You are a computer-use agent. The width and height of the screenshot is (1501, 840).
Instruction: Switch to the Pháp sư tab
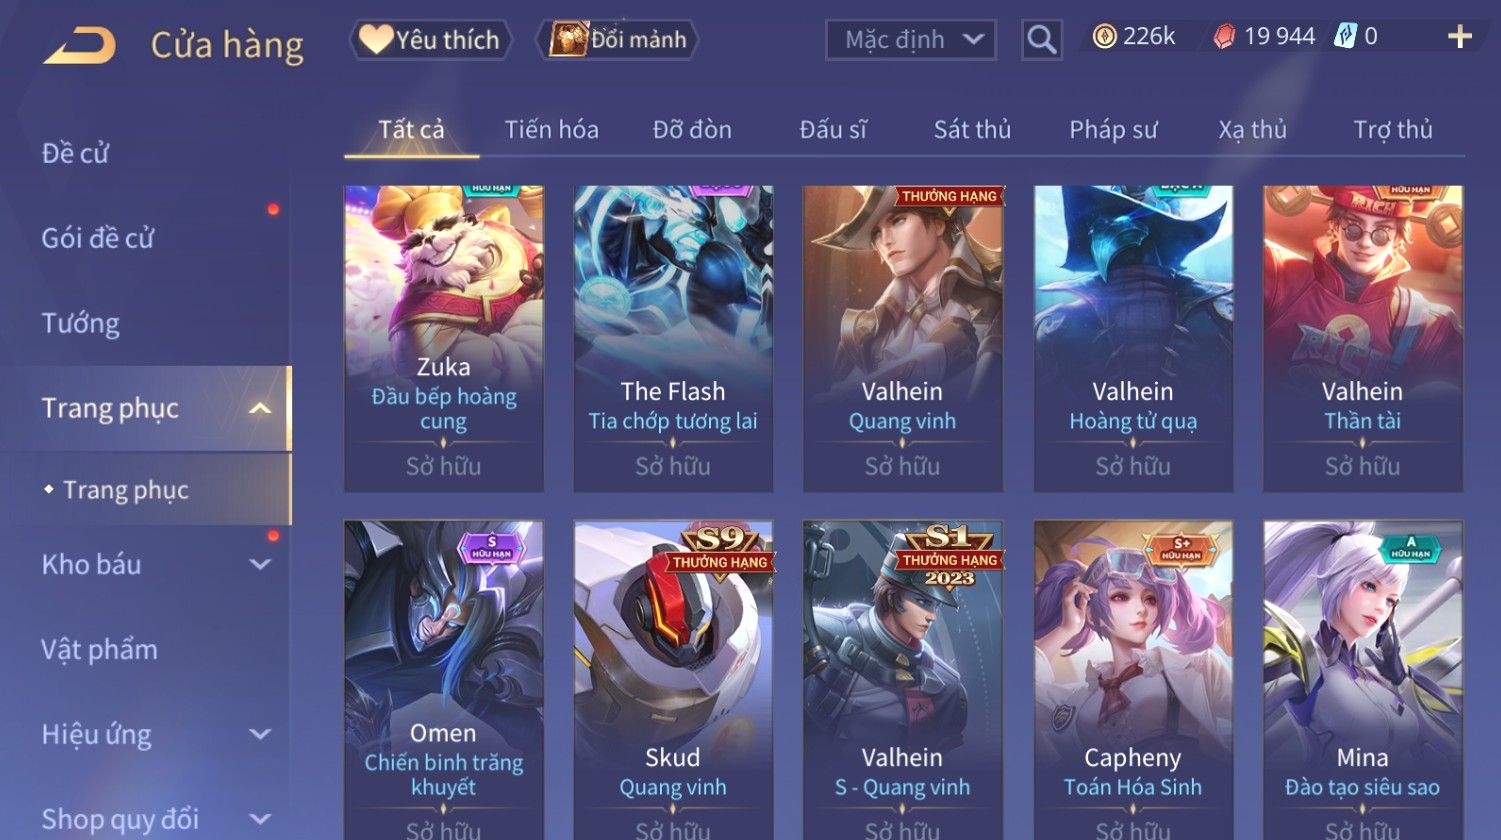[x=1113, y=129]
